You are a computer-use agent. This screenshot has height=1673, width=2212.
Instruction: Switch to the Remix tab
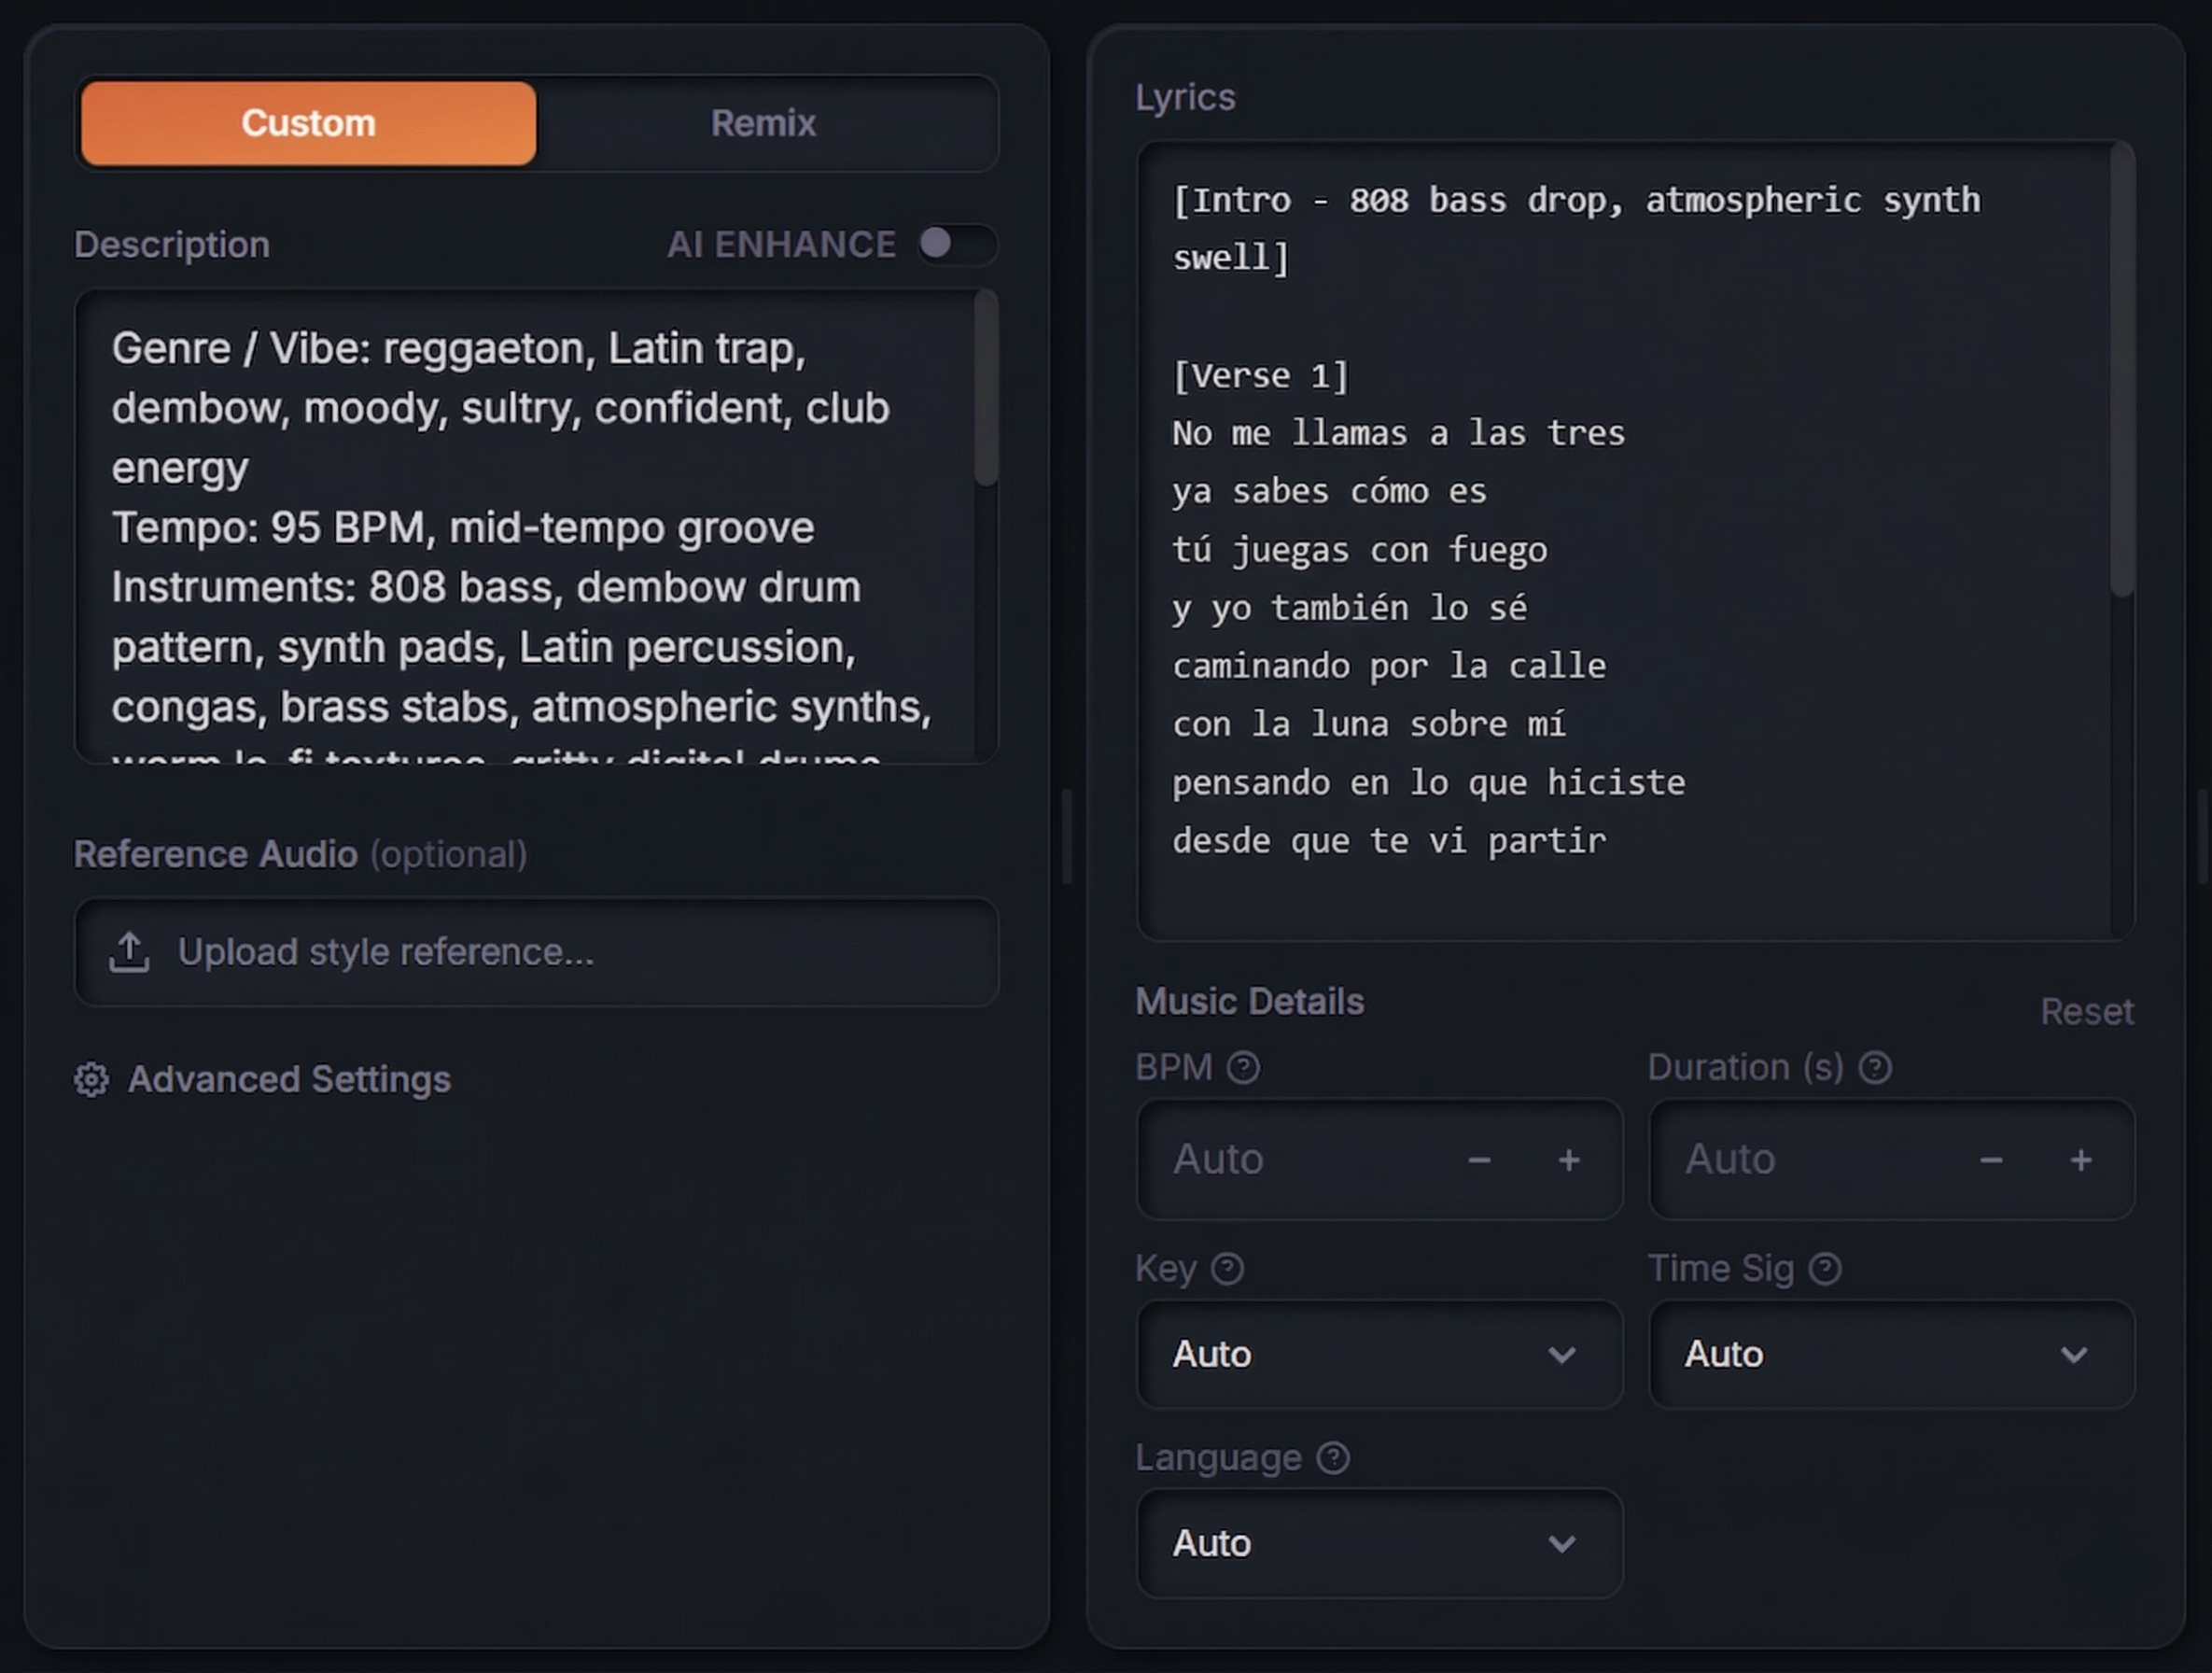tap(762, 122)
